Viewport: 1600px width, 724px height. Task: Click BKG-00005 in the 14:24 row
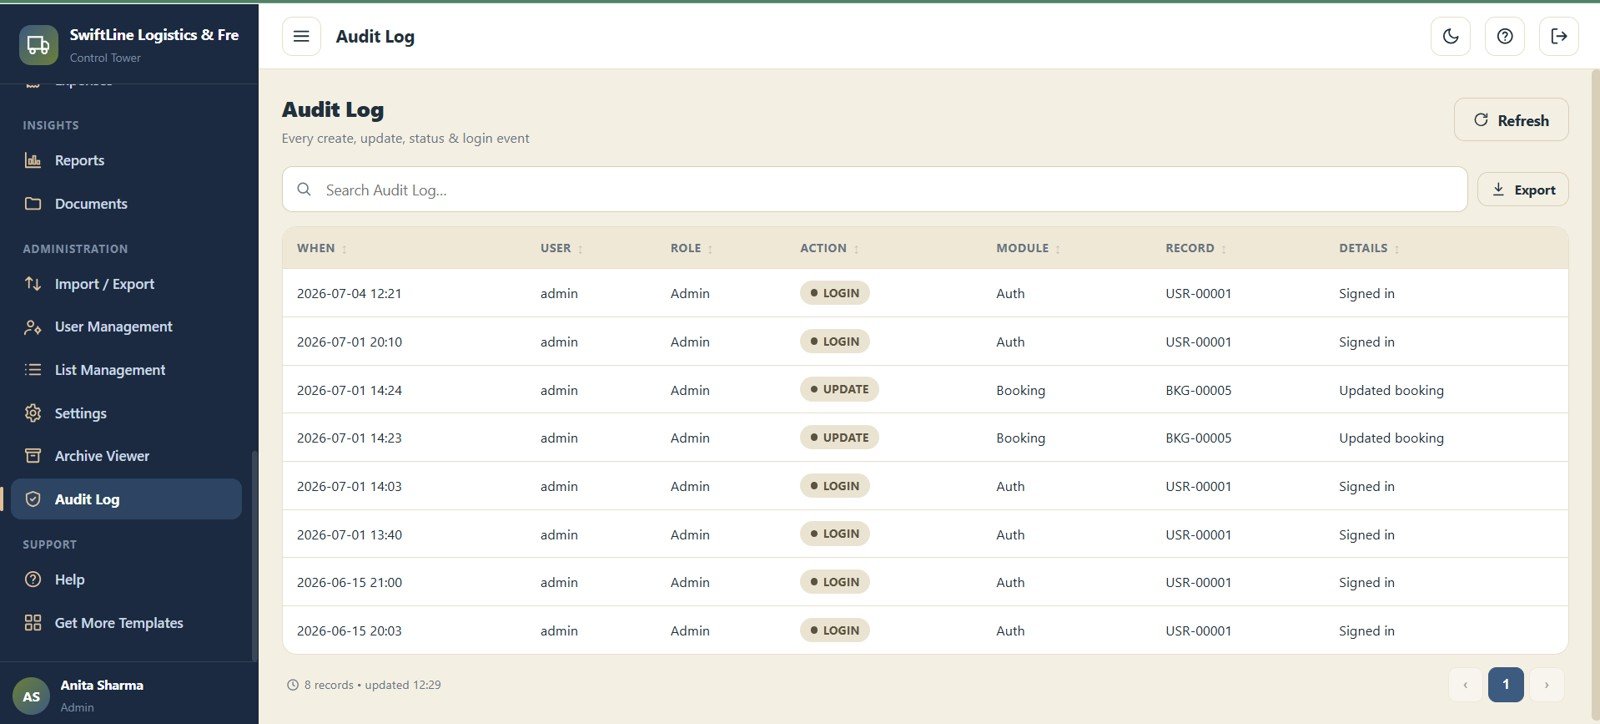coord(1198,390)
